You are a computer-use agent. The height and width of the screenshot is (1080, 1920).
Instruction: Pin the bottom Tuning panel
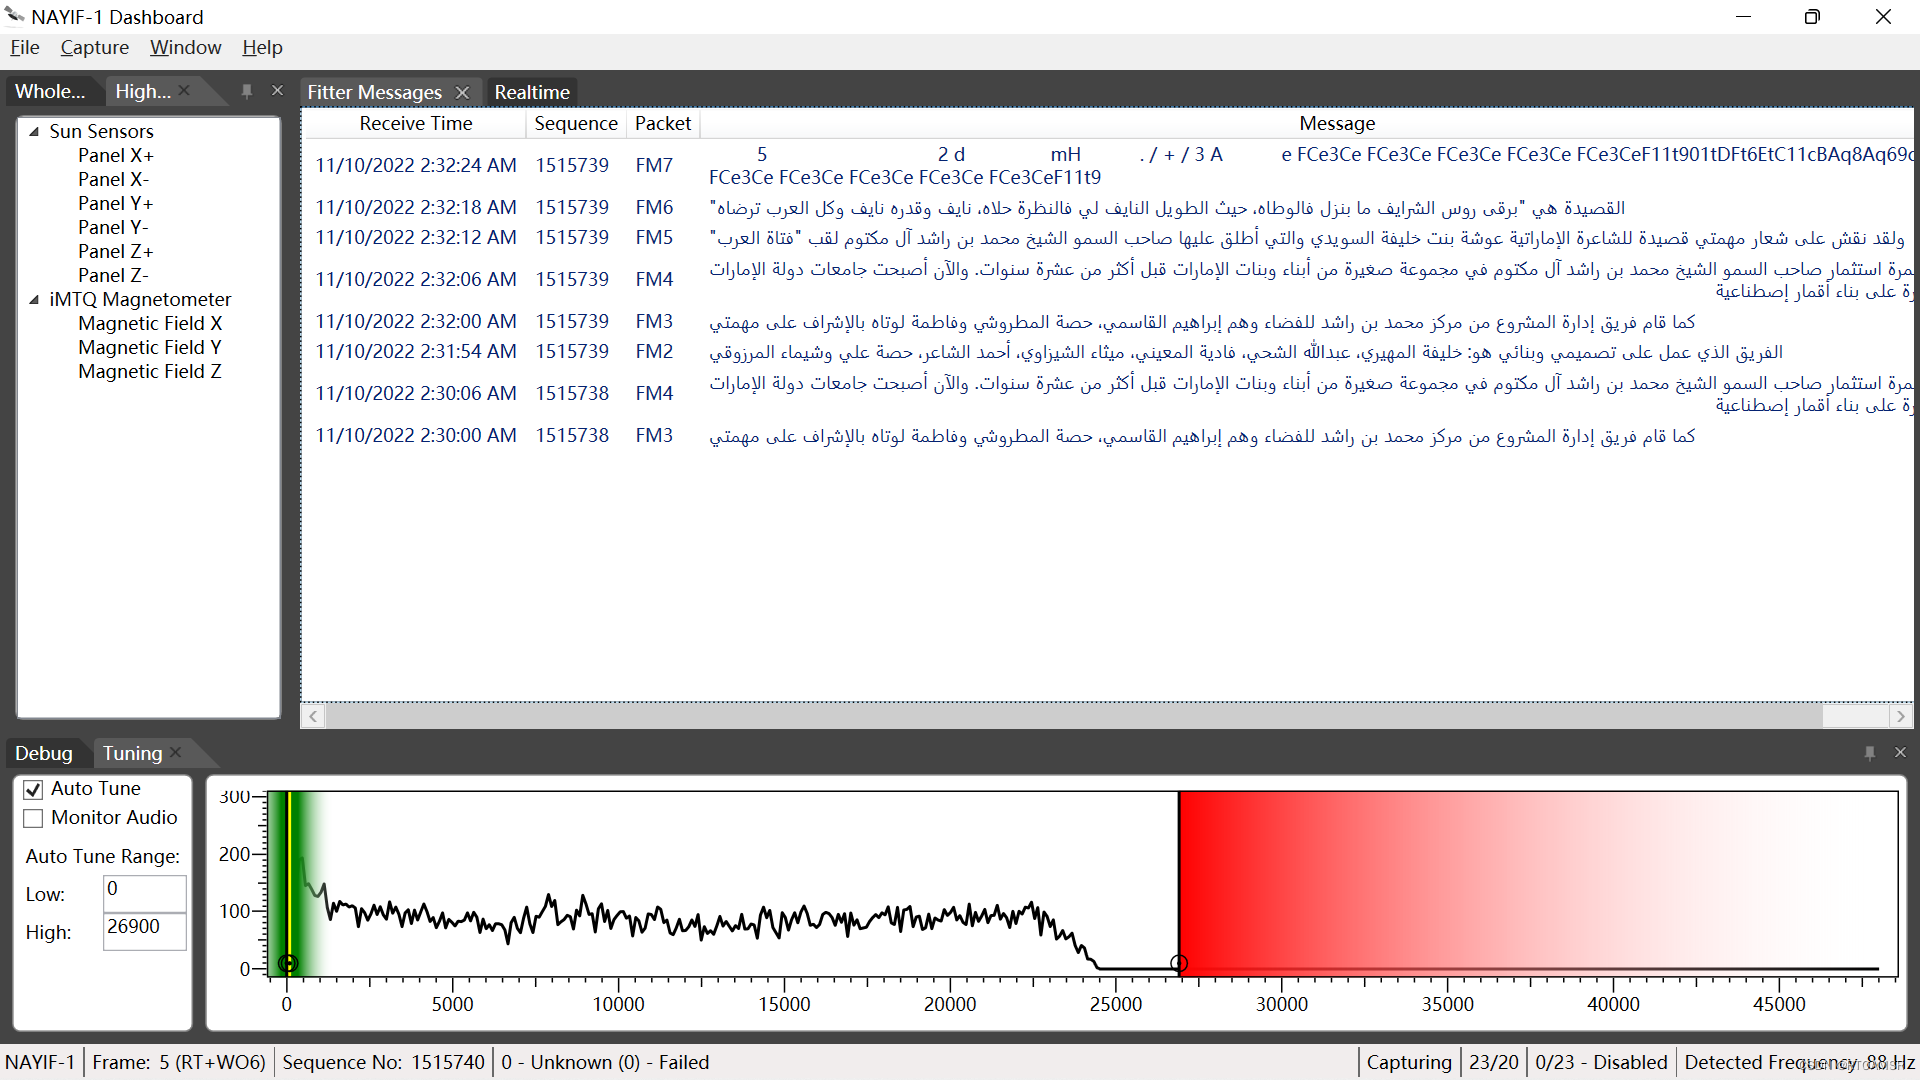pyautogui.click(x=1870, y=753)
